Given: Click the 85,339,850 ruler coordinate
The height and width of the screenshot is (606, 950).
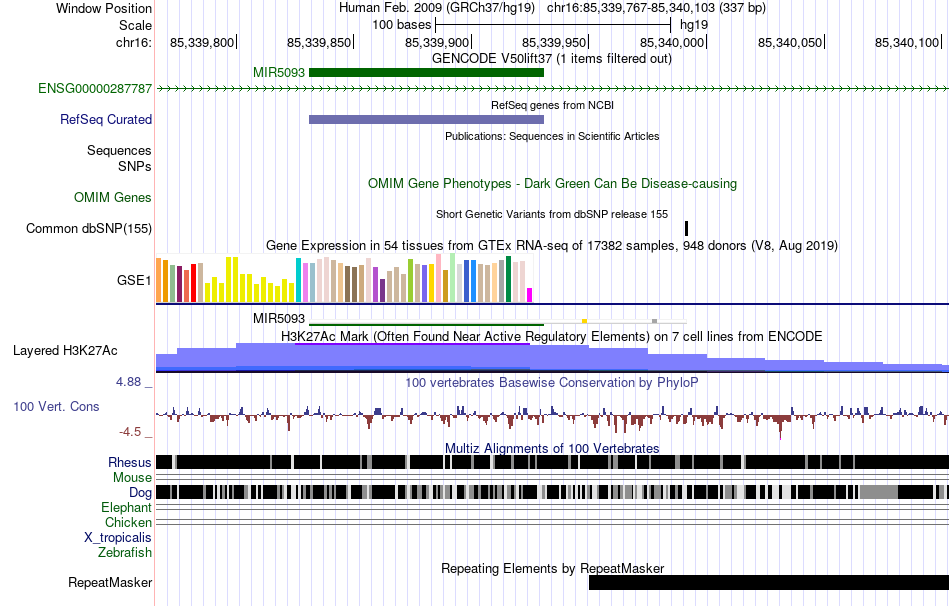Looking at the screenshot, I should point(319,42).
